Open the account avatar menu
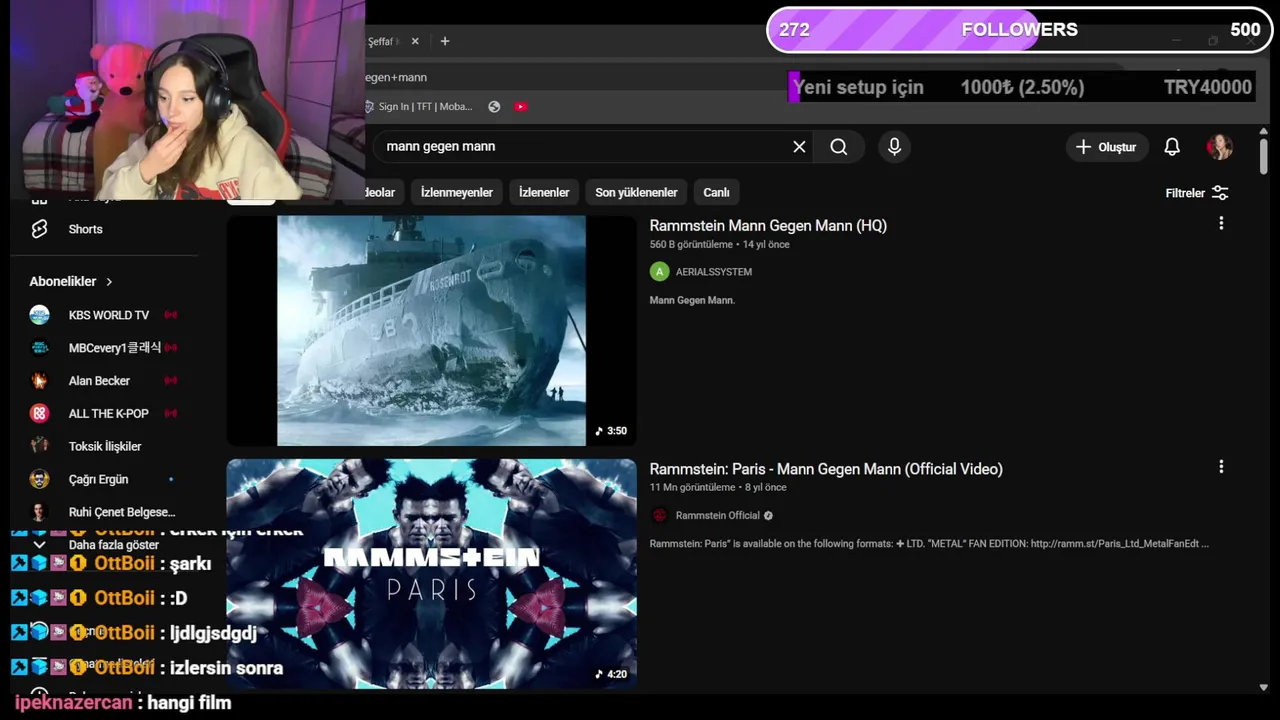This screenshot has height=720, width=1280. coord(1219,147)
